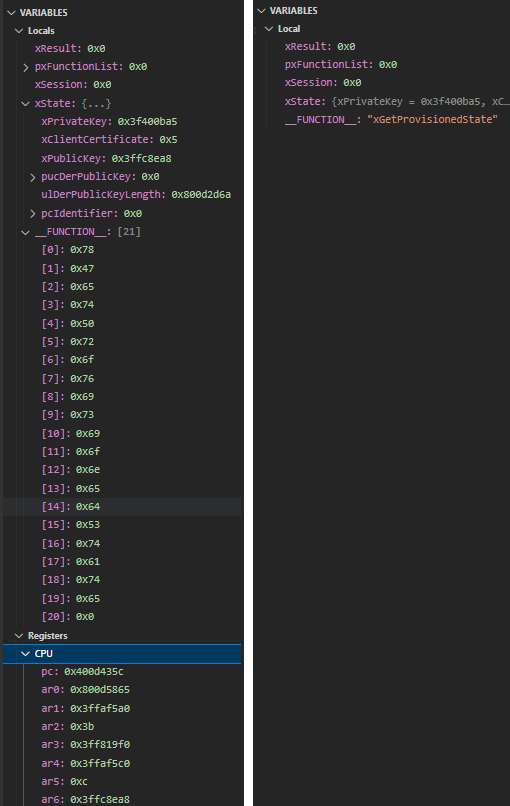Select register ar5: 0xc

pyautogui.click(x=64, y=781)
